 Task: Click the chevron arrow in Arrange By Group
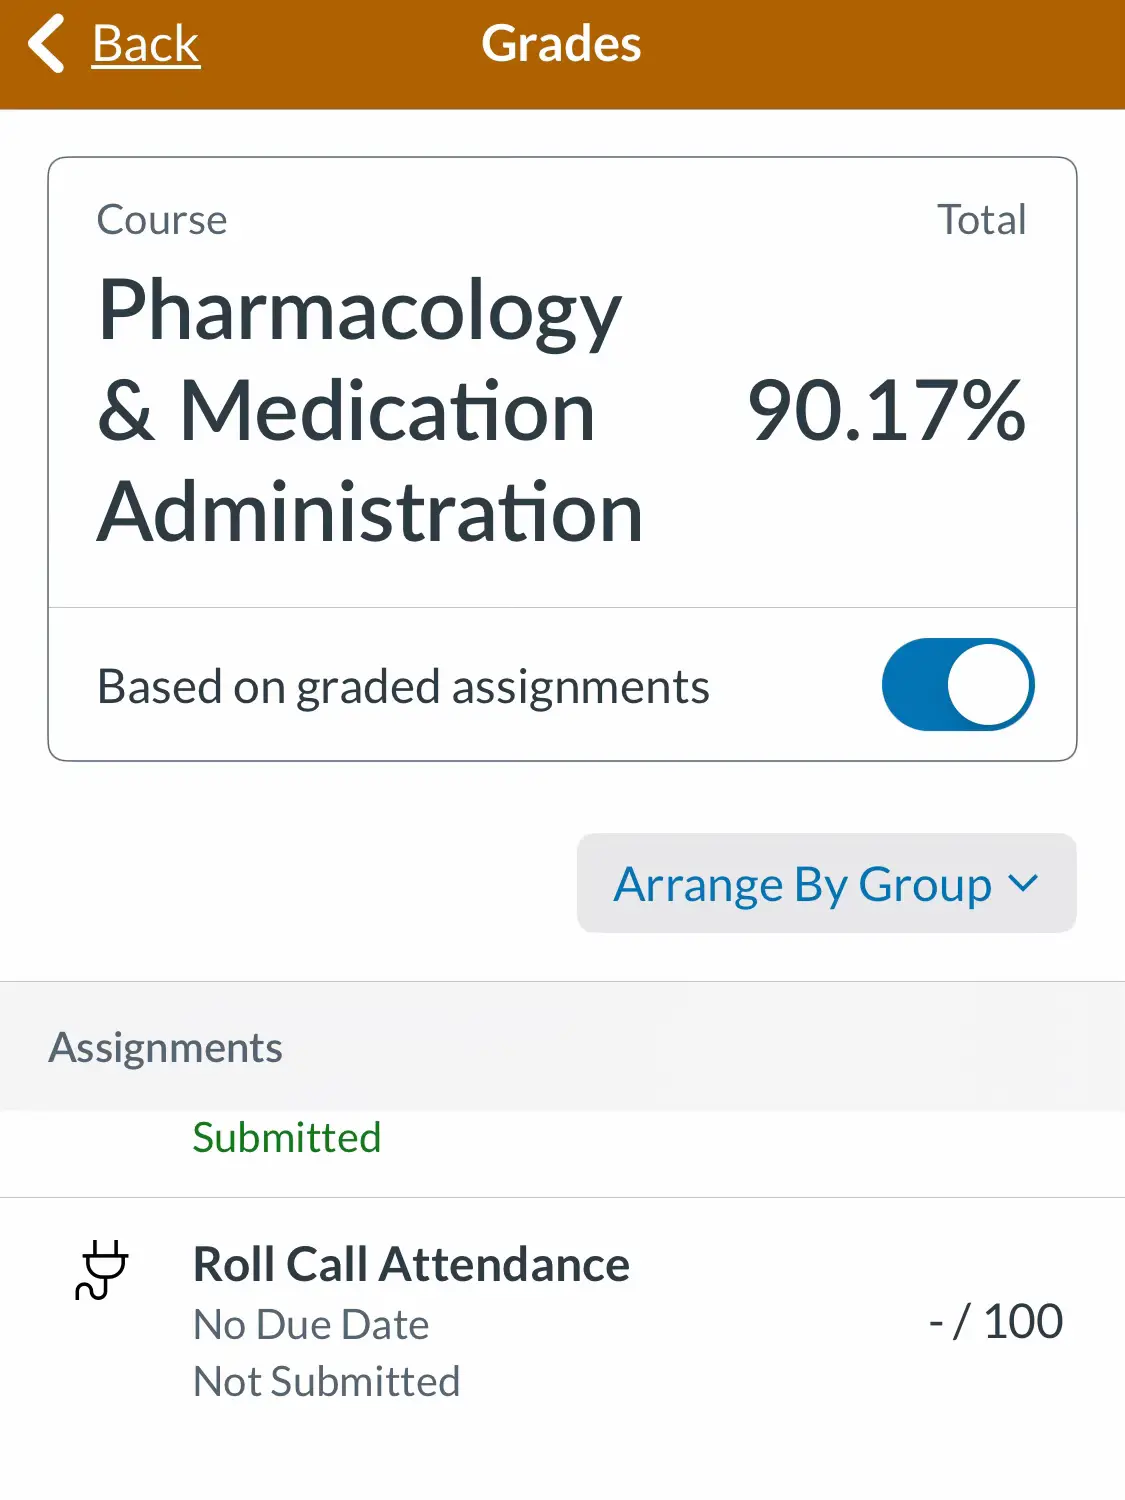tap(1023, 883)
